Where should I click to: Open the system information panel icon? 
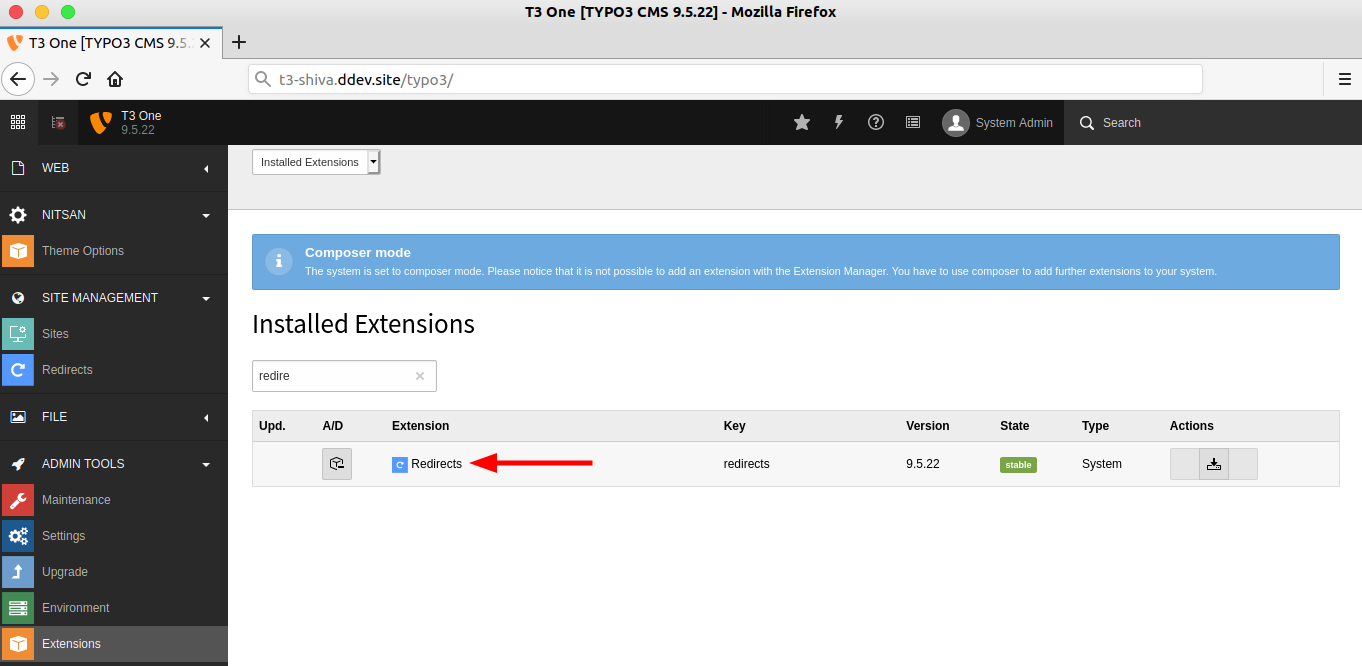912,122
